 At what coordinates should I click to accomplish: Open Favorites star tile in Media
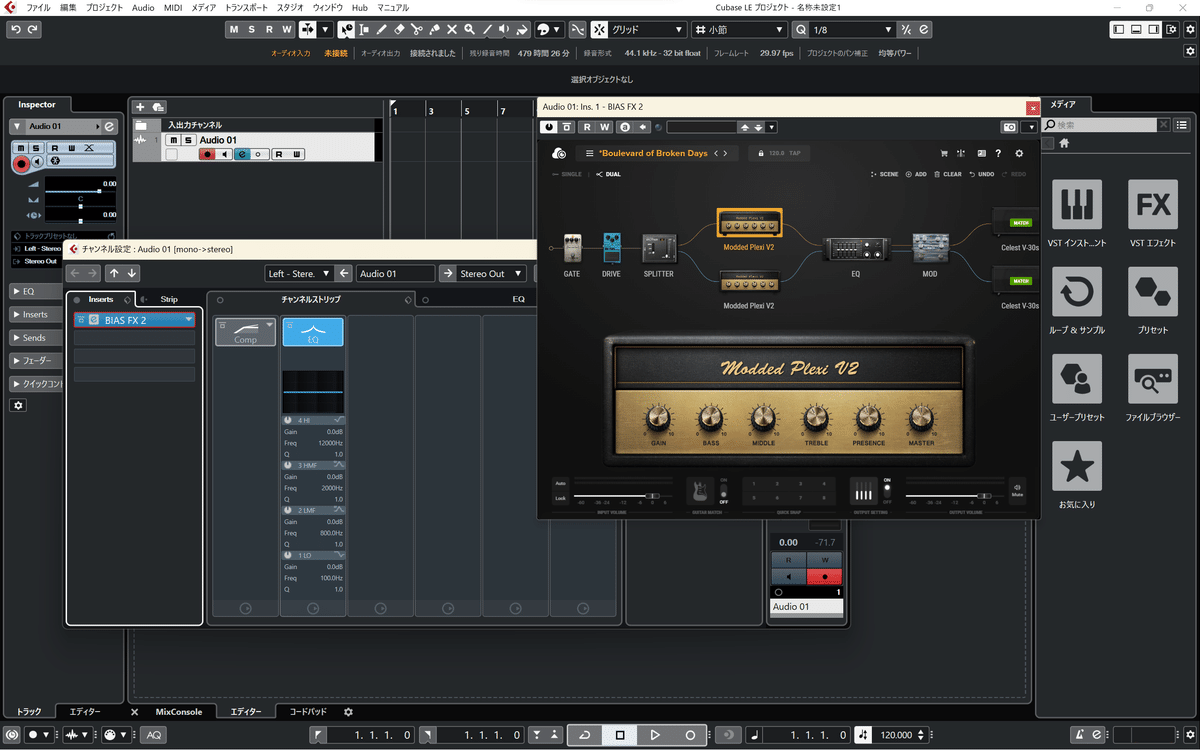[x=1077, y=466]
